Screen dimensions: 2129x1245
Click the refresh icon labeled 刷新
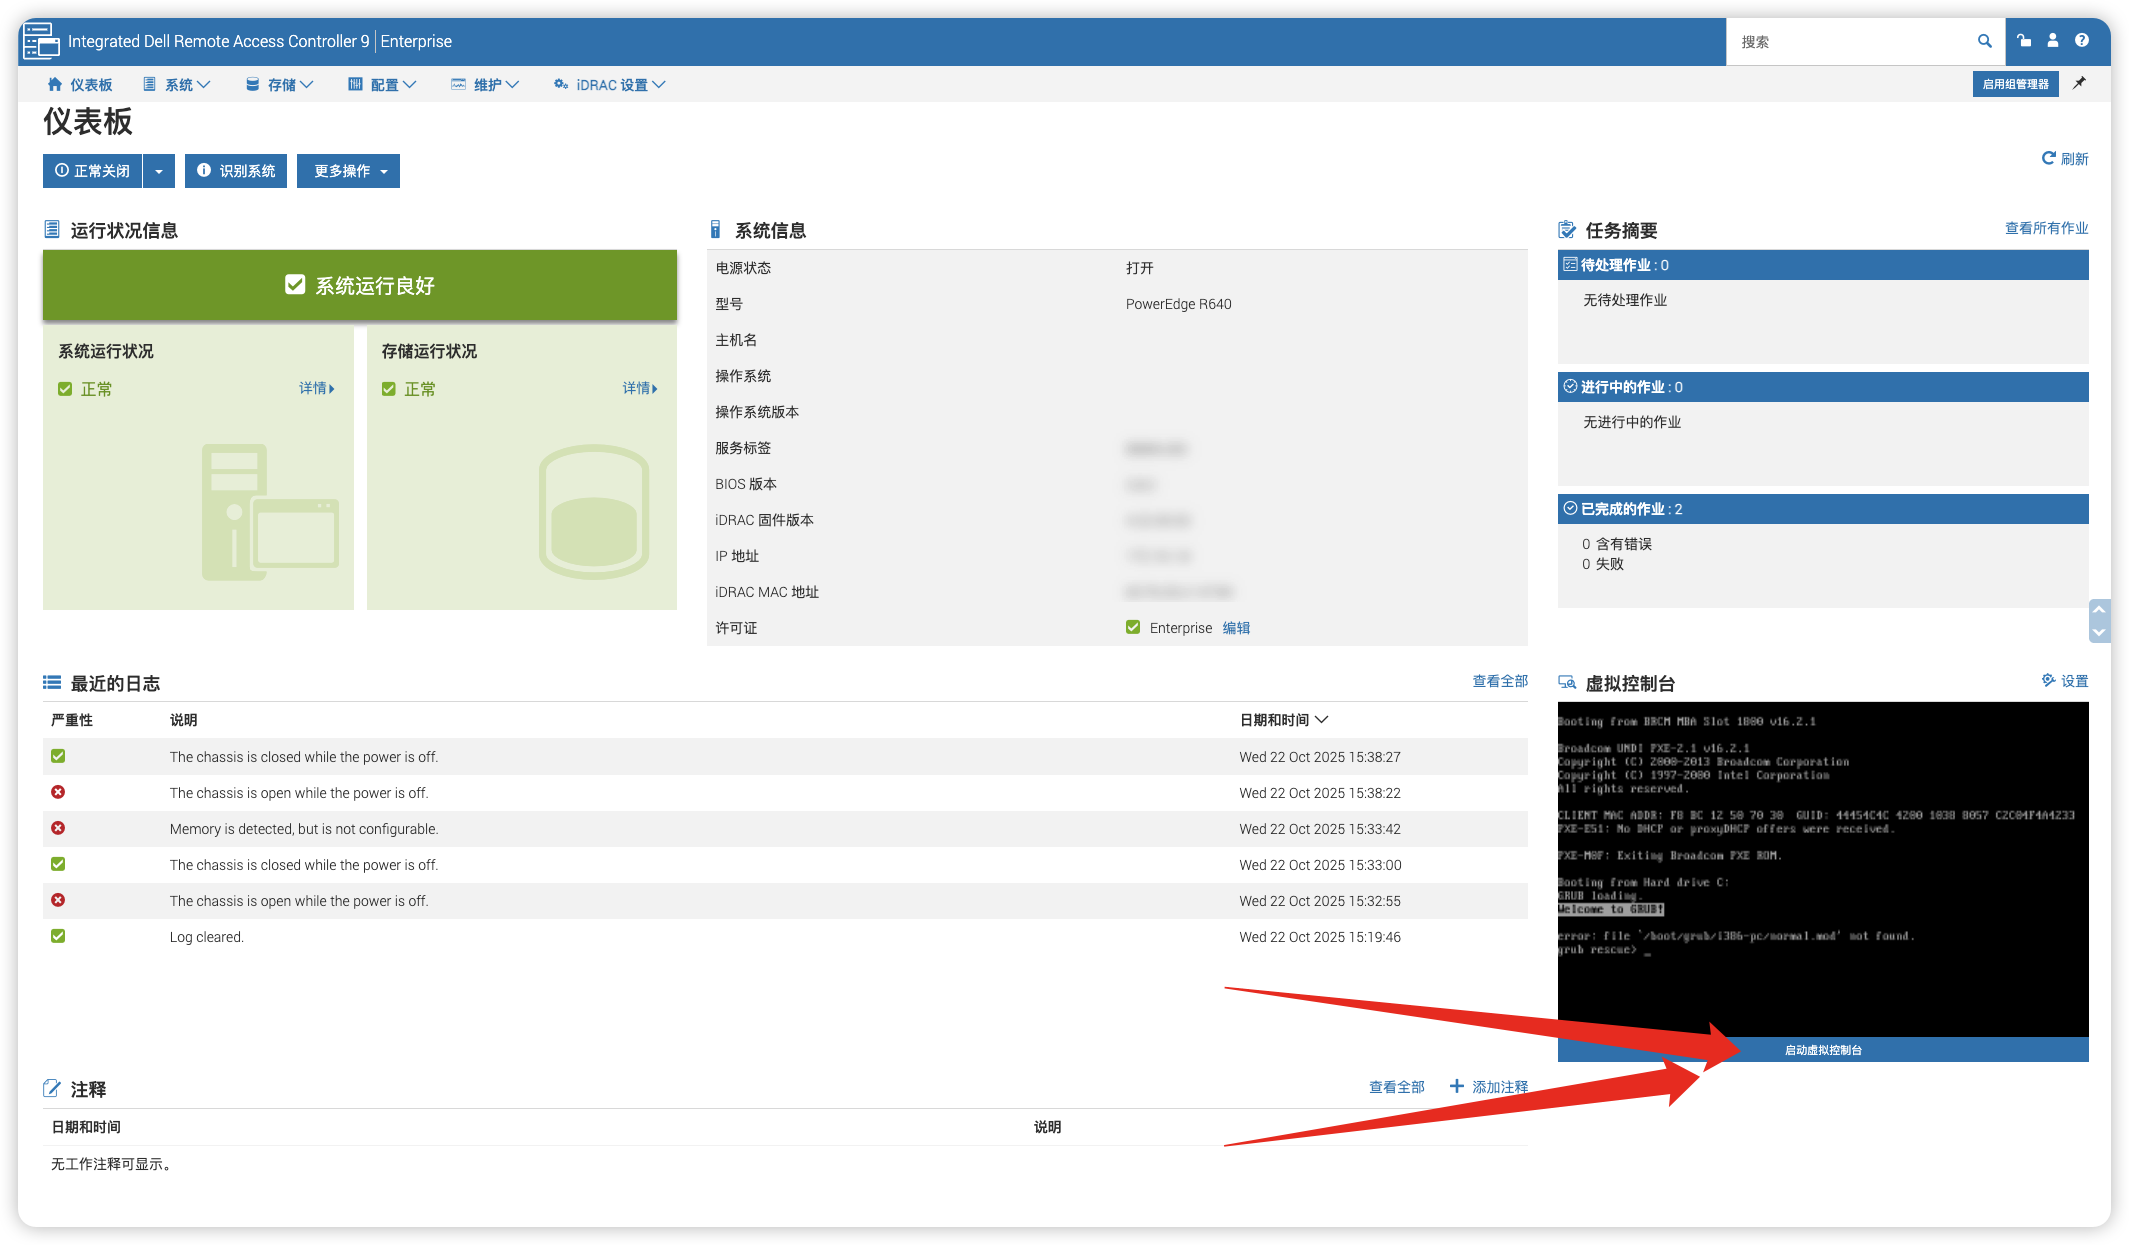point(2049,159)
